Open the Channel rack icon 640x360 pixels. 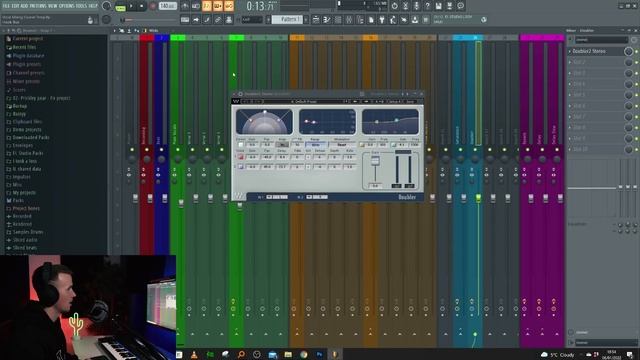coord(338,20)
